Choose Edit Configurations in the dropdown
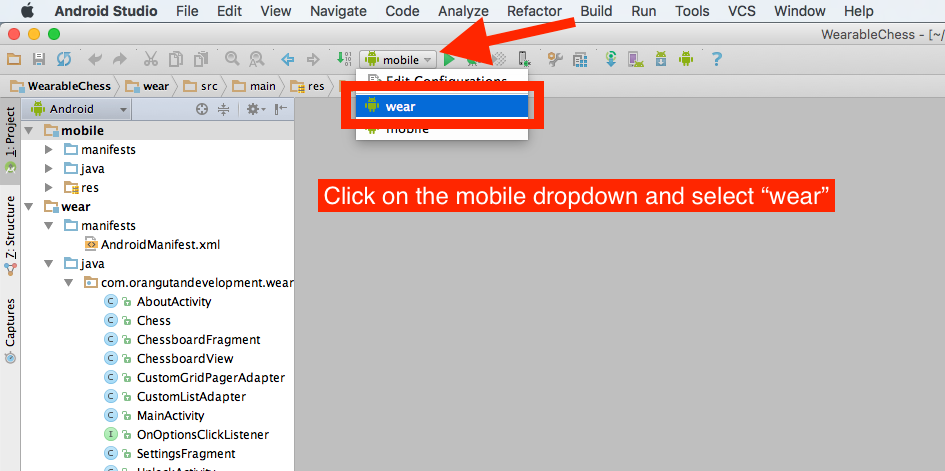Image resolution: width=945 pixels, height=471 pixels. (441, 80)
